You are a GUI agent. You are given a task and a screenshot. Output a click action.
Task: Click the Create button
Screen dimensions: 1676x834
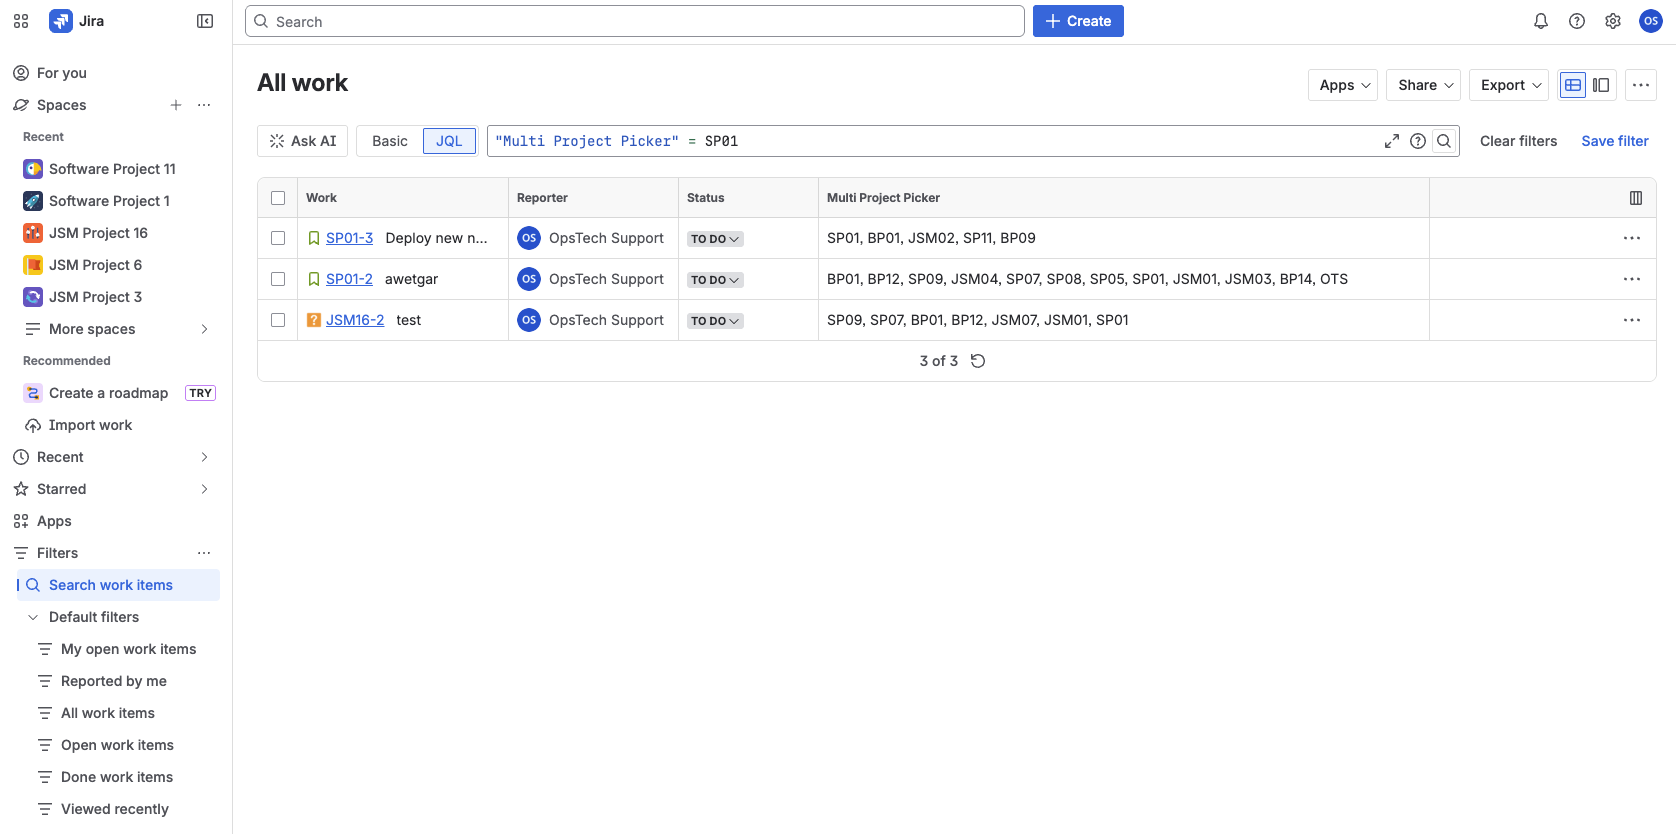(1078, 21)
